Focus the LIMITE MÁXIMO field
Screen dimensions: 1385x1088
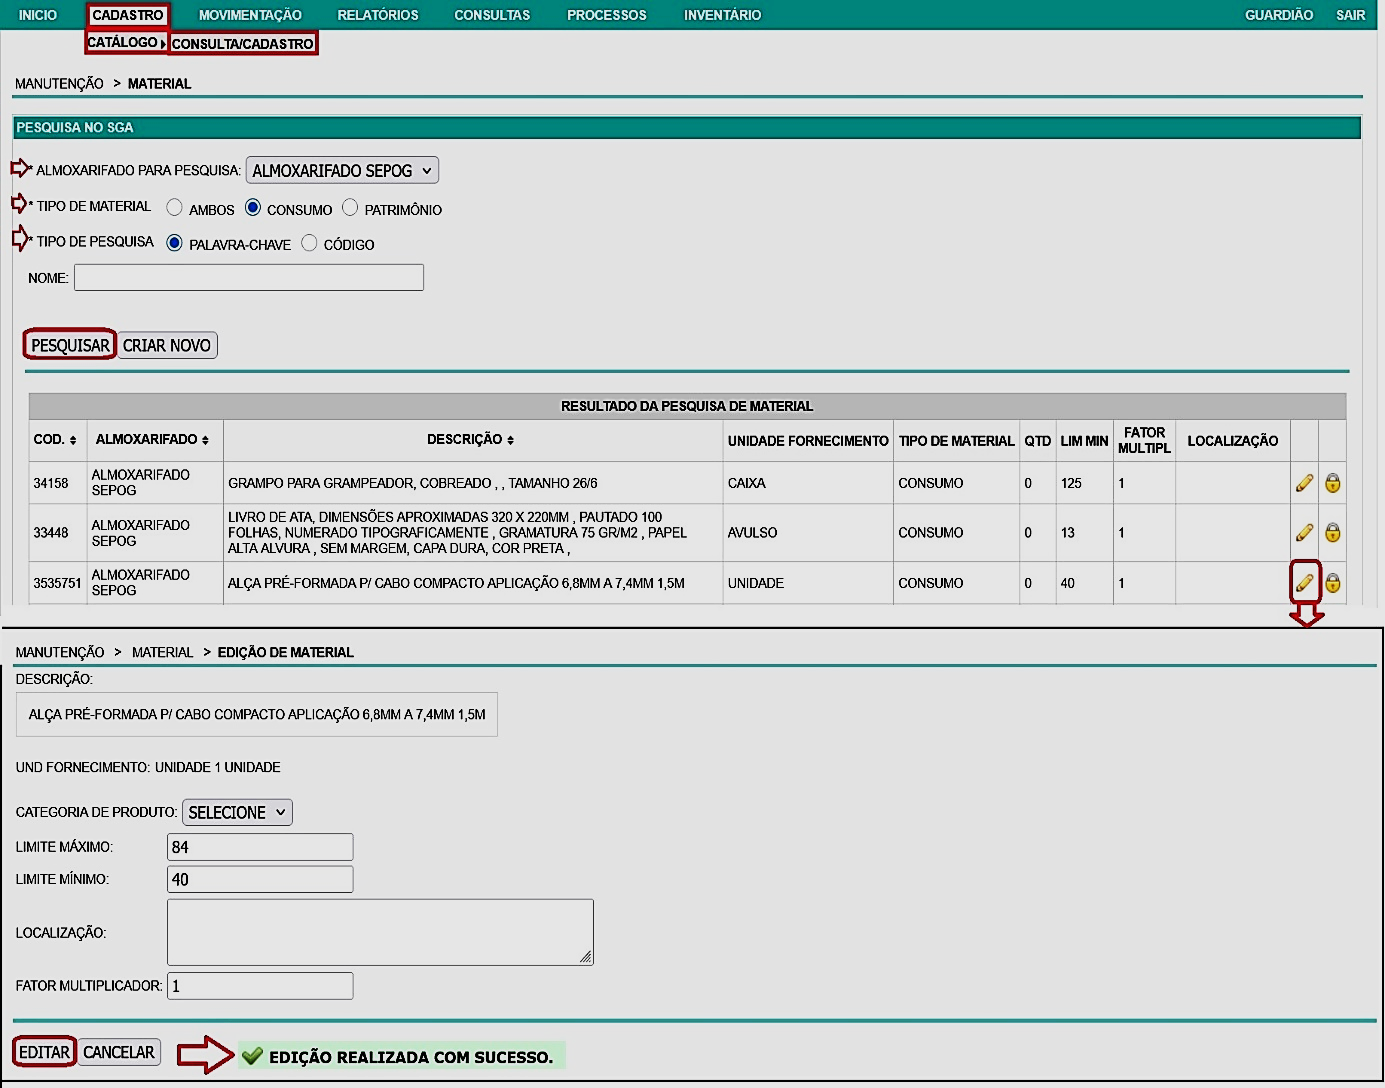point(260,847)
